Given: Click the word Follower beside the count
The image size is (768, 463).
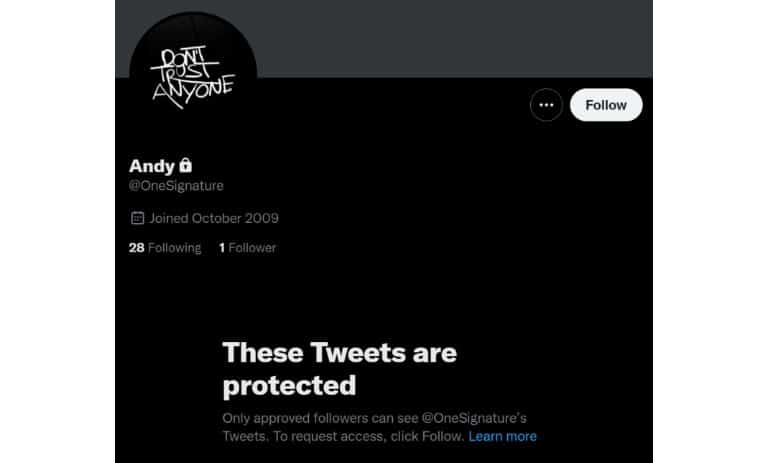Looking at the screenshot, I should (252, 248).
